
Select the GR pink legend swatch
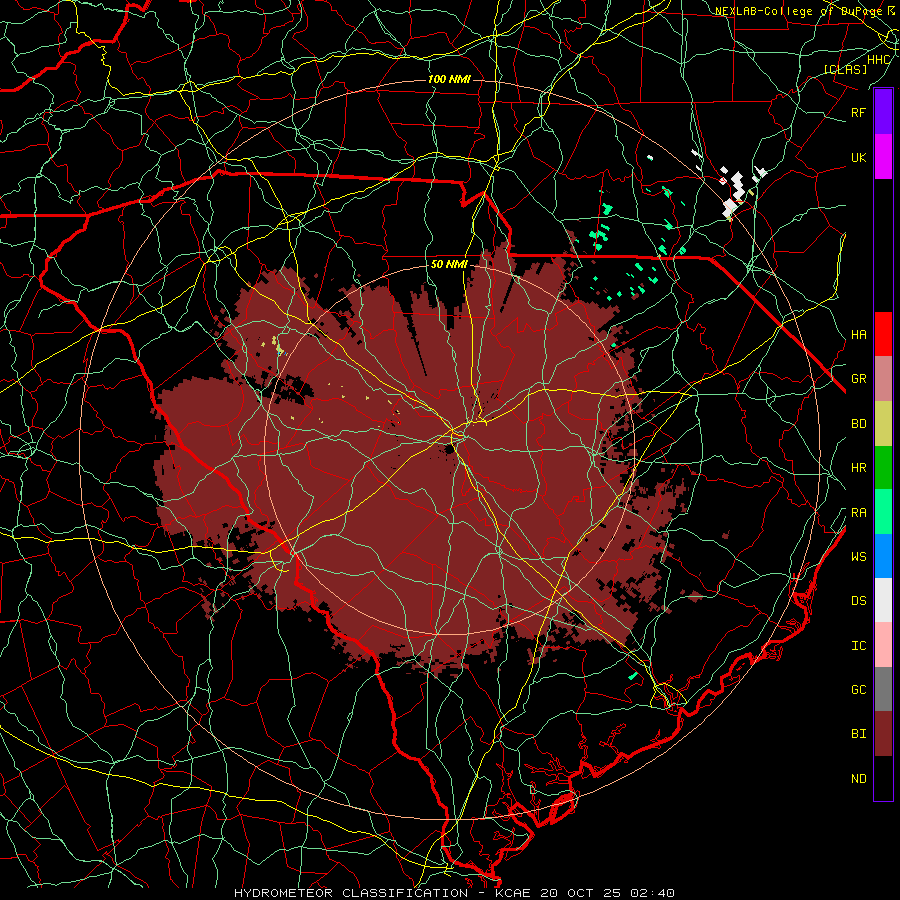click(x=883, y=379)
